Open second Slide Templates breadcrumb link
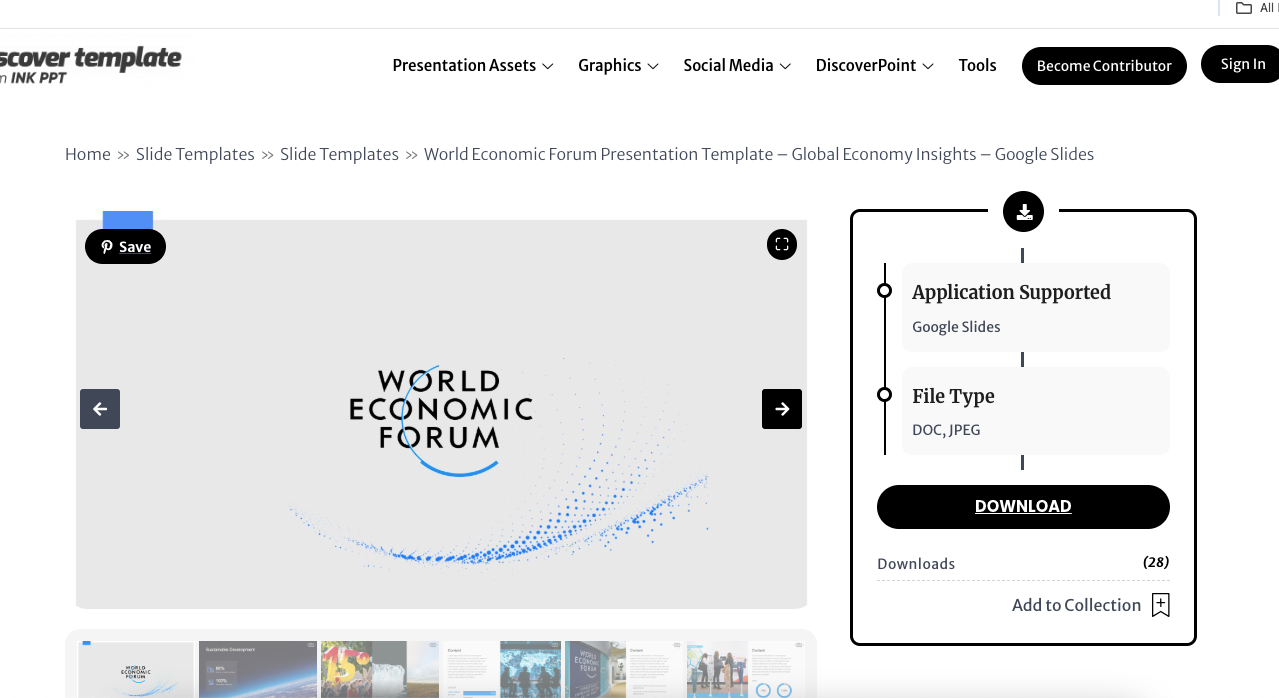The height and width of the screenshot is (698, 1279). click(339, 154)
